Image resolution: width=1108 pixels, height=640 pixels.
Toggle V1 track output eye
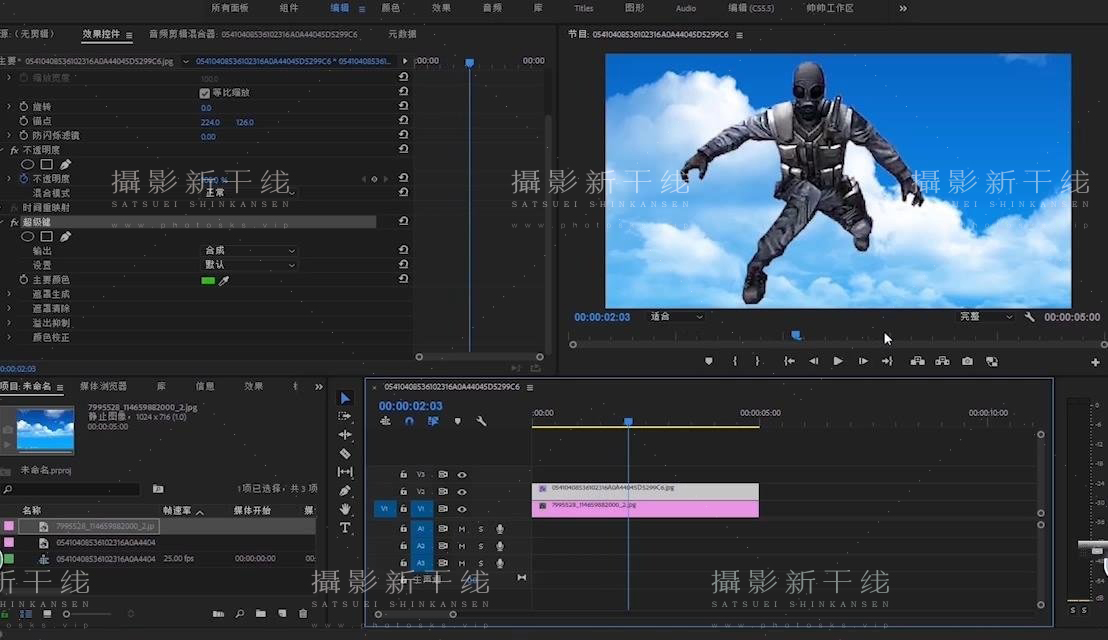461,509
